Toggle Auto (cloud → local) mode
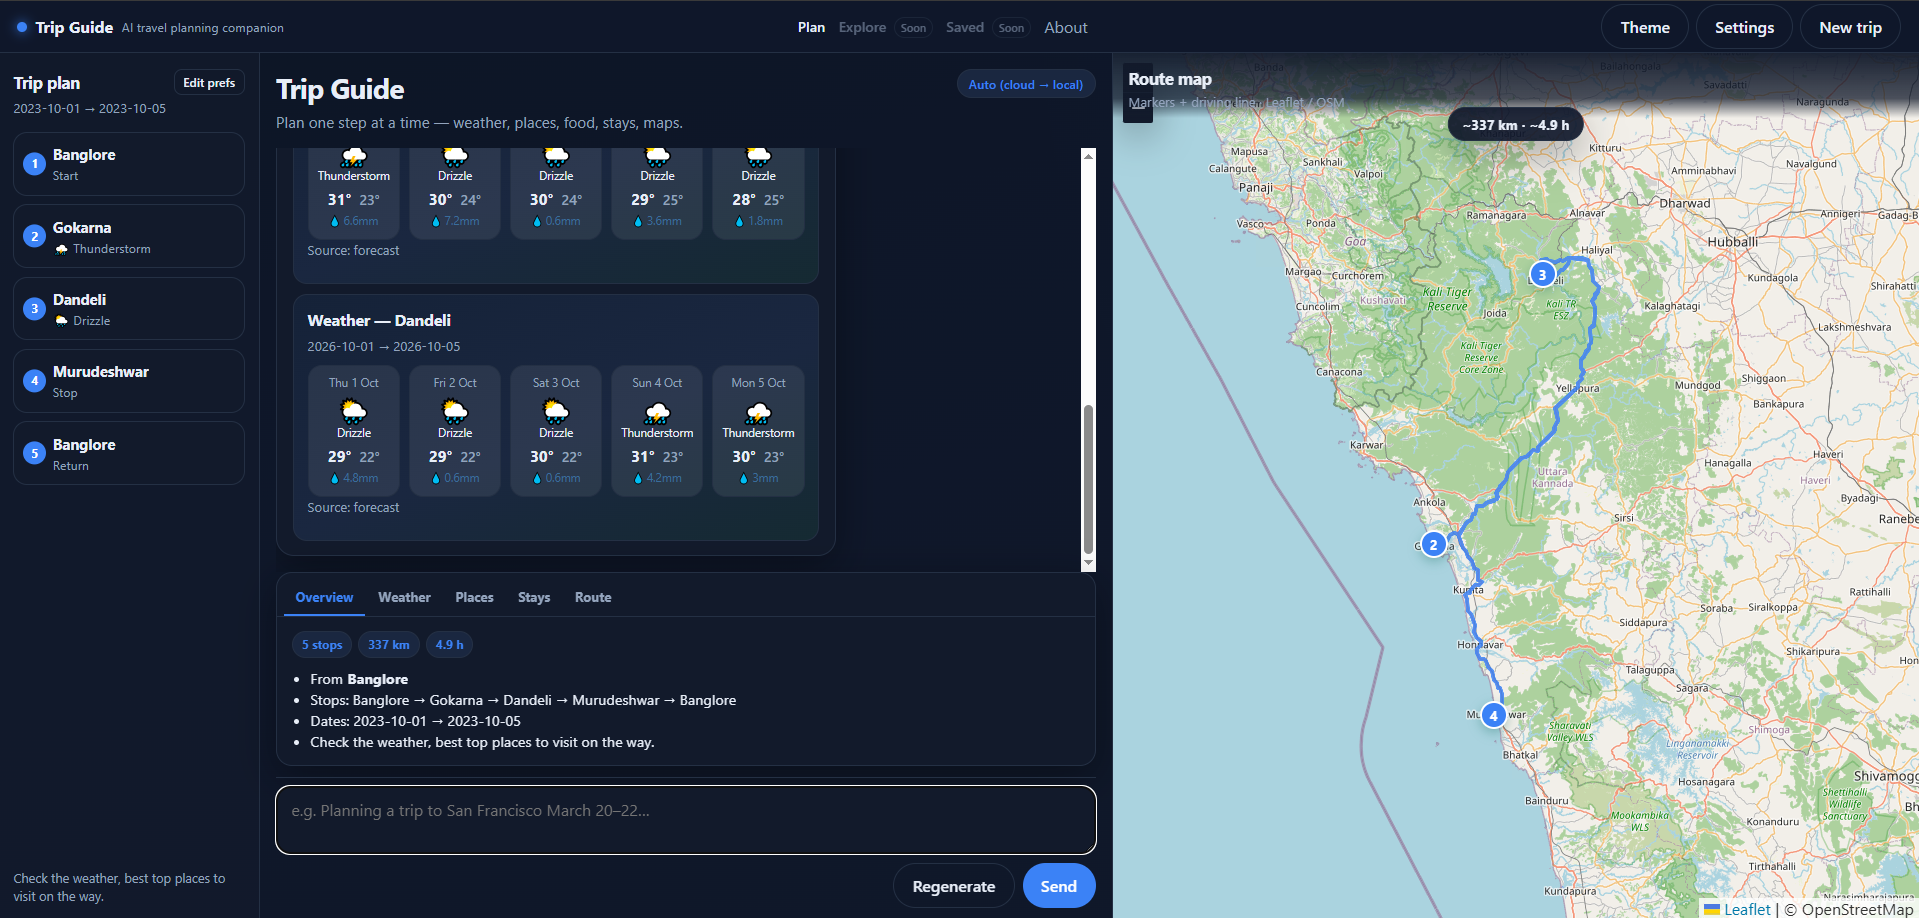The width and height of the screenshot is (1919, 918). pyautogui.click(x=1026, y=84)
